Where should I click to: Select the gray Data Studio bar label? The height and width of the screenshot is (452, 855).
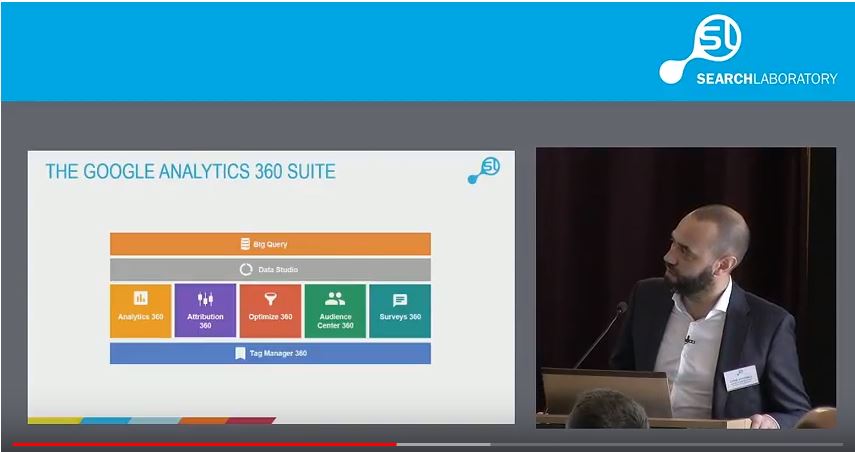pos(278,269)
